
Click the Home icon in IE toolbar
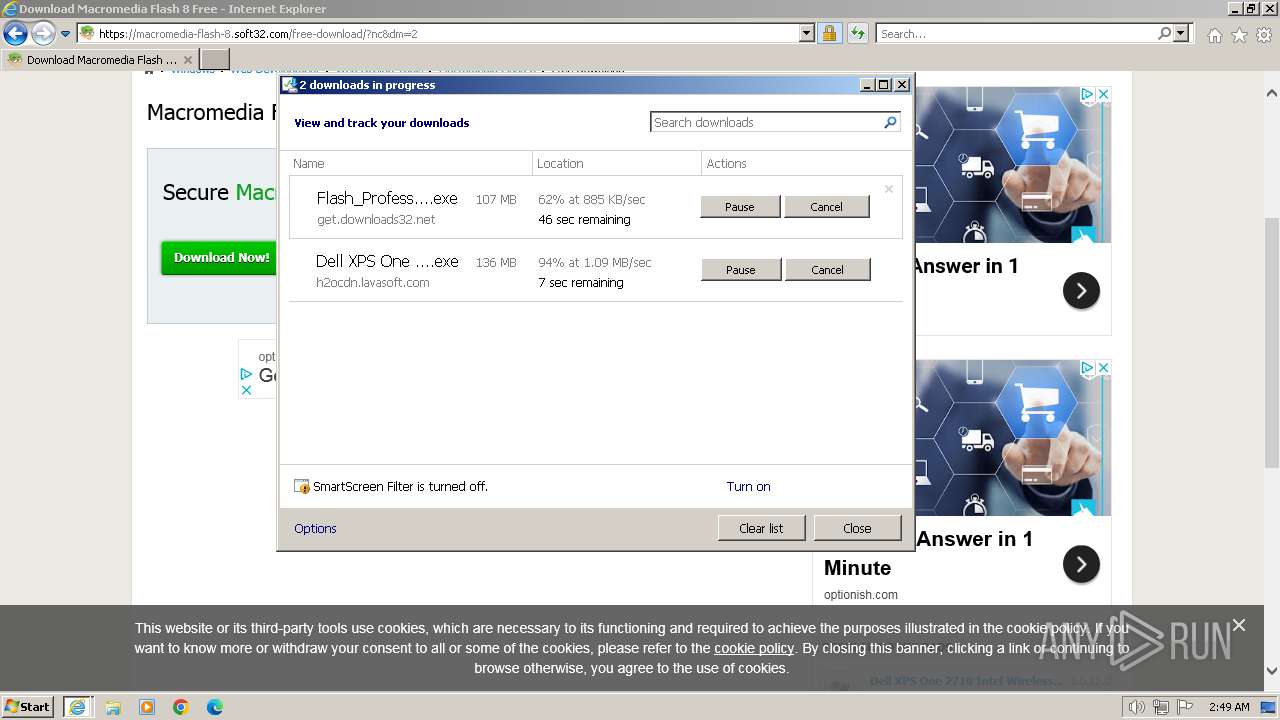coord(1214,35)
